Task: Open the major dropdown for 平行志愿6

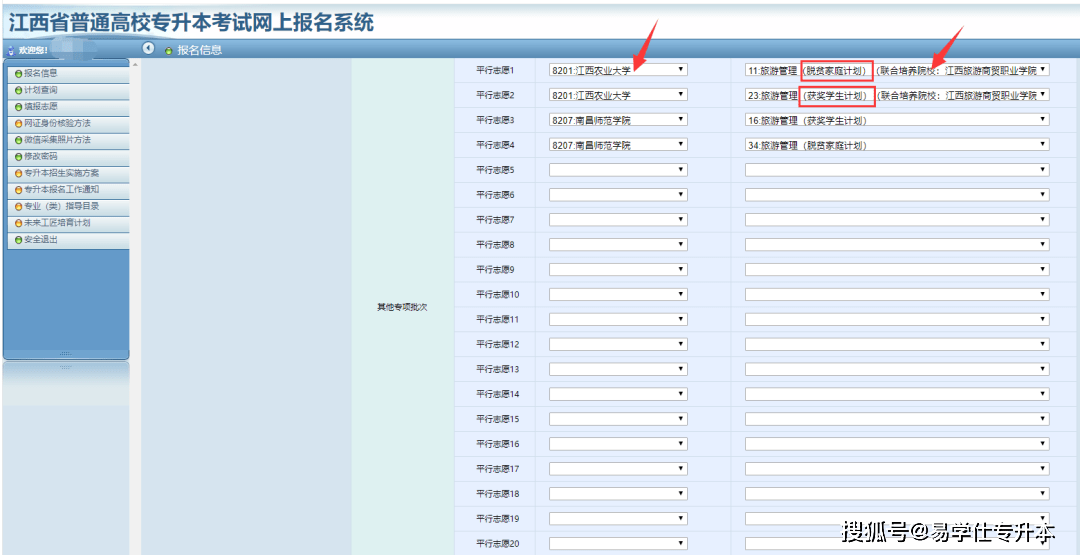Action: point(897,195)
